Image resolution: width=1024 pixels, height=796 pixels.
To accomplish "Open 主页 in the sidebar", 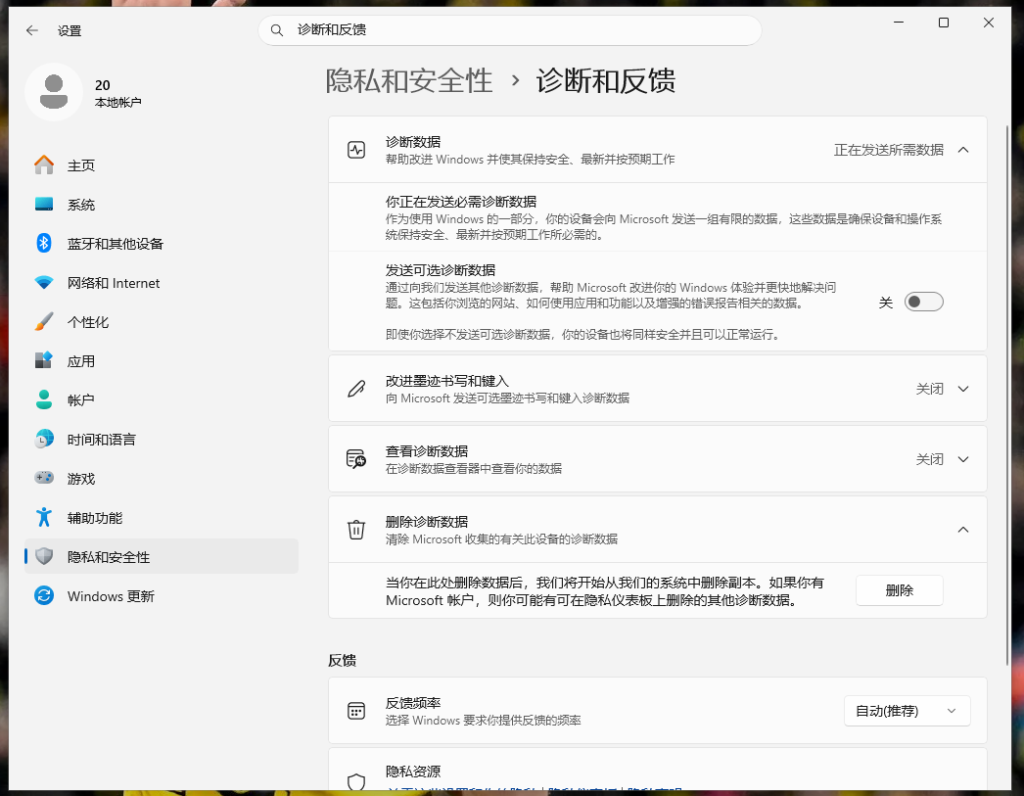I will (x=161, y=165).
